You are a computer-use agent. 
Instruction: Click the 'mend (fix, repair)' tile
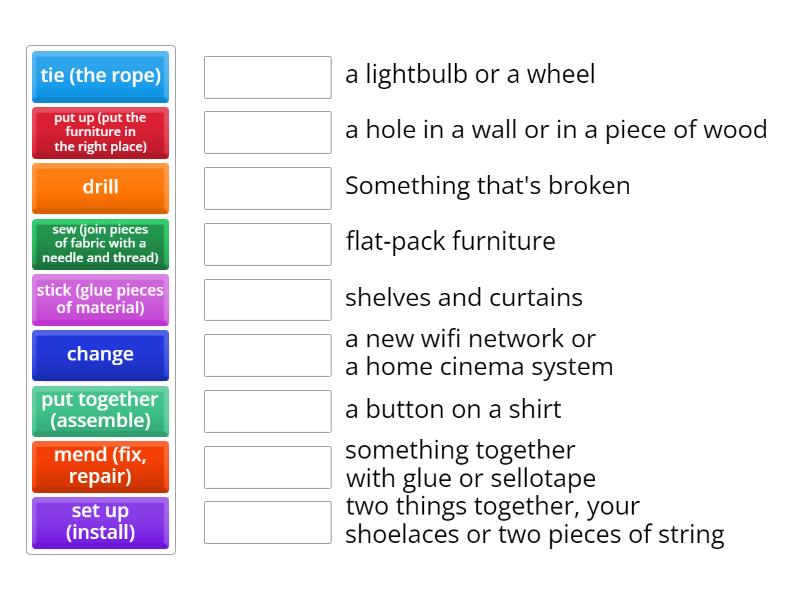(100, 466)
